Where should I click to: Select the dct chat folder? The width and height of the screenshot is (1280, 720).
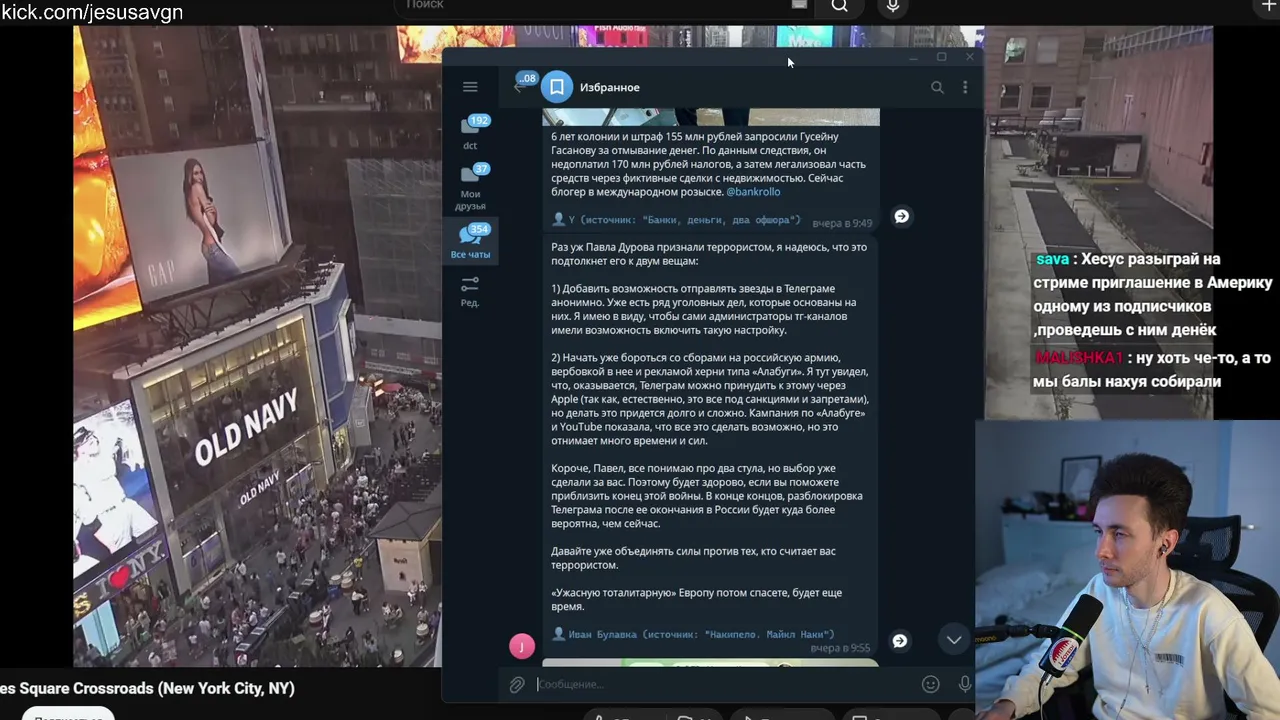coord(470,132)
